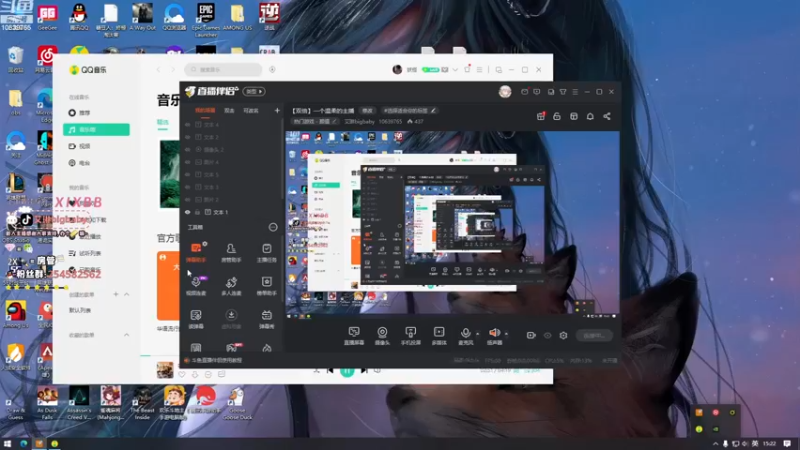Toggle visibility of 文本 5 layer
The height and width of the screenshot is (450, 800).
click(x=188, y=174)
